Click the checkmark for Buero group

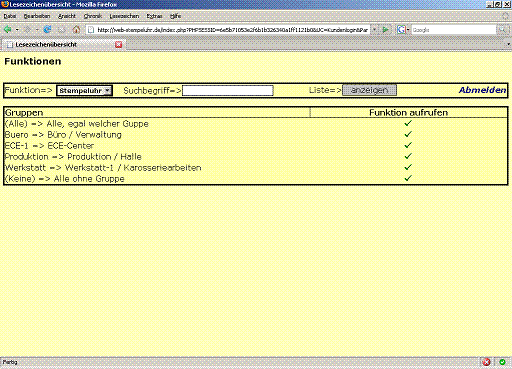[408, 134]
